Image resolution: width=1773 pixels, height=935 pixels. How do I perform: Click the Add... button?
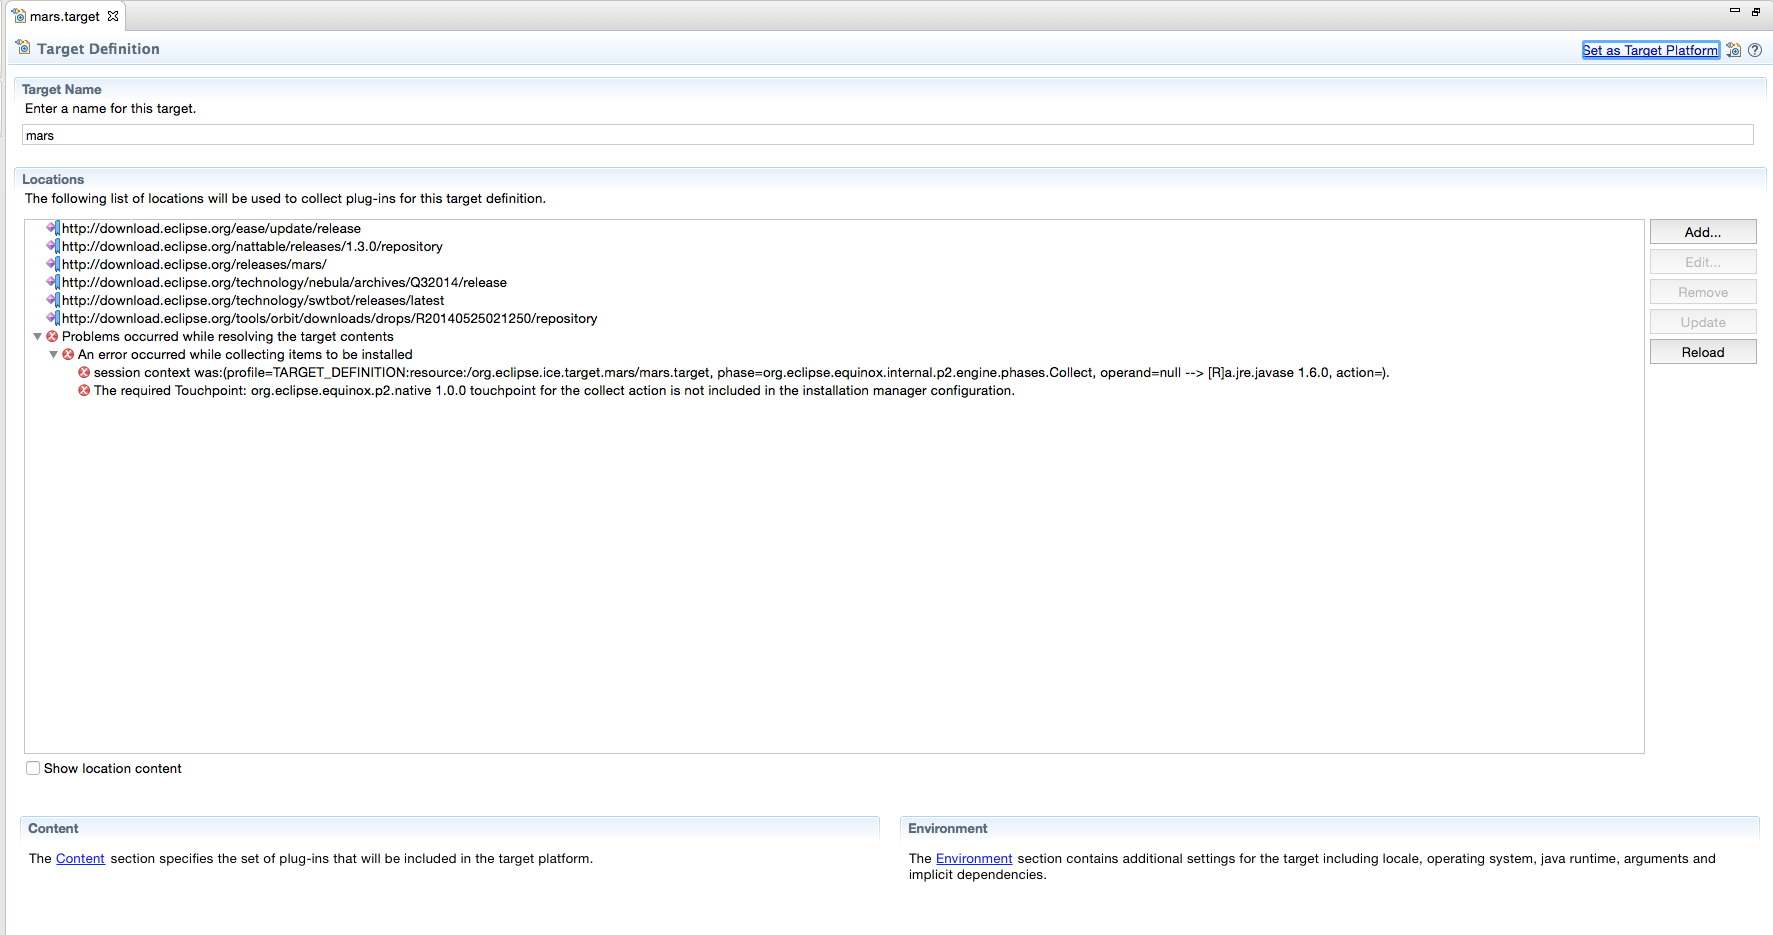point(1702,232)
